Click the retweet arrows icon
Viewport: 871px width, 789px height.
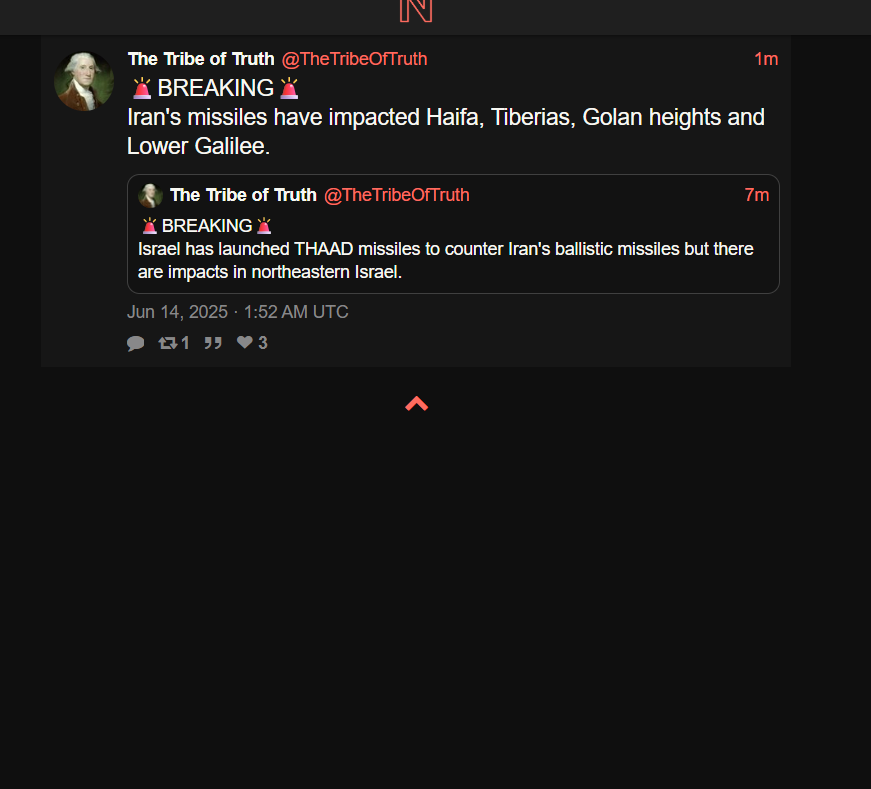coord(167,343)
